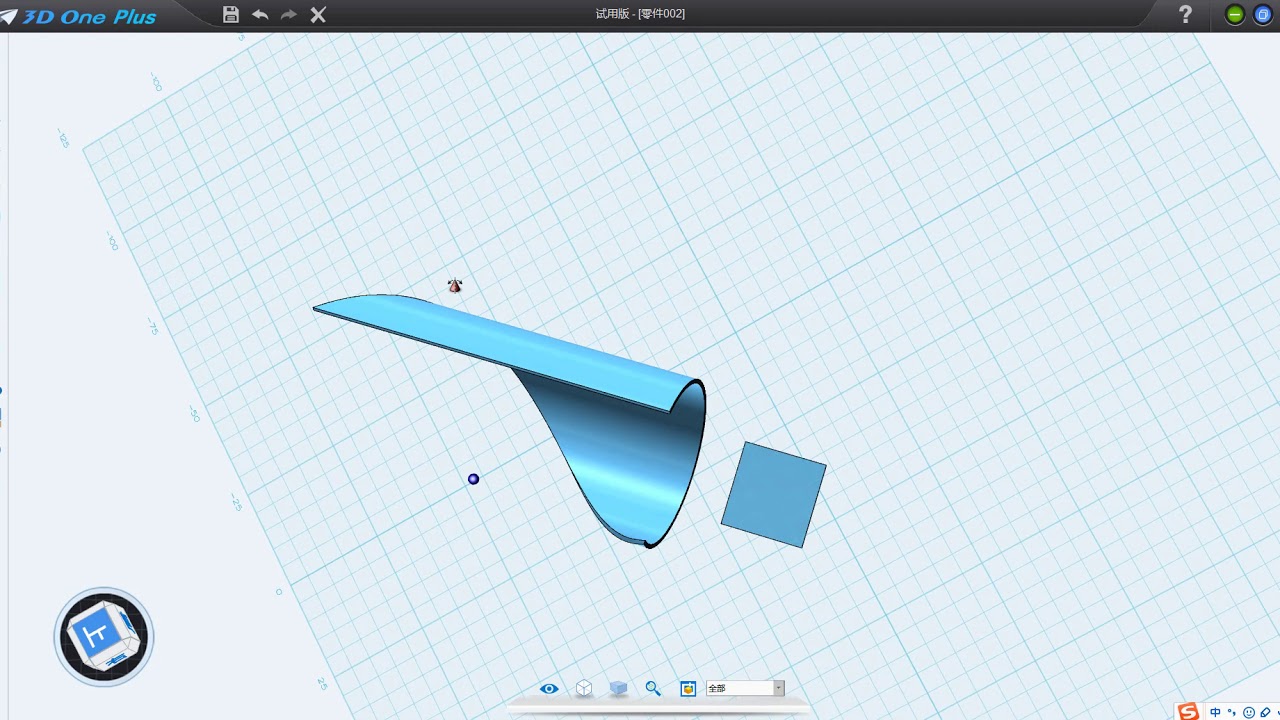Click the IME pen skin tool icon
The image size is (1280, 720).
click(x=1265, y=712)
